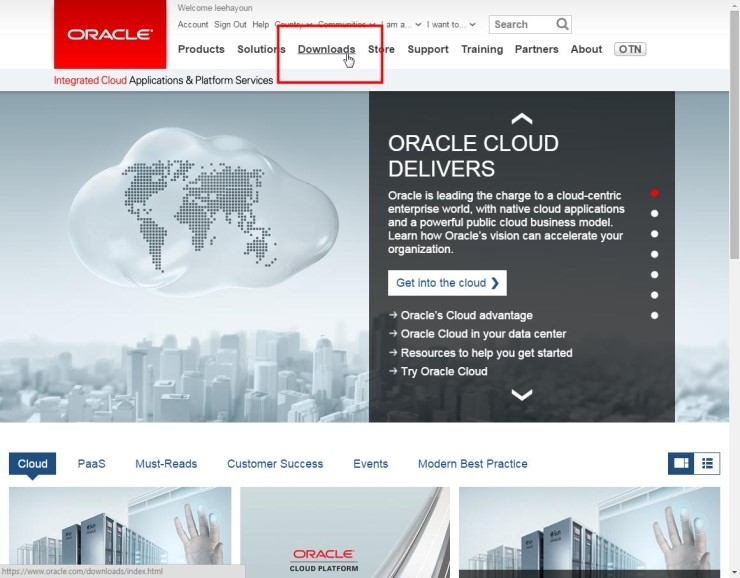Viewport: 740px width, 578px height.
Task: Open the Support menu
Action: (428, 49)
